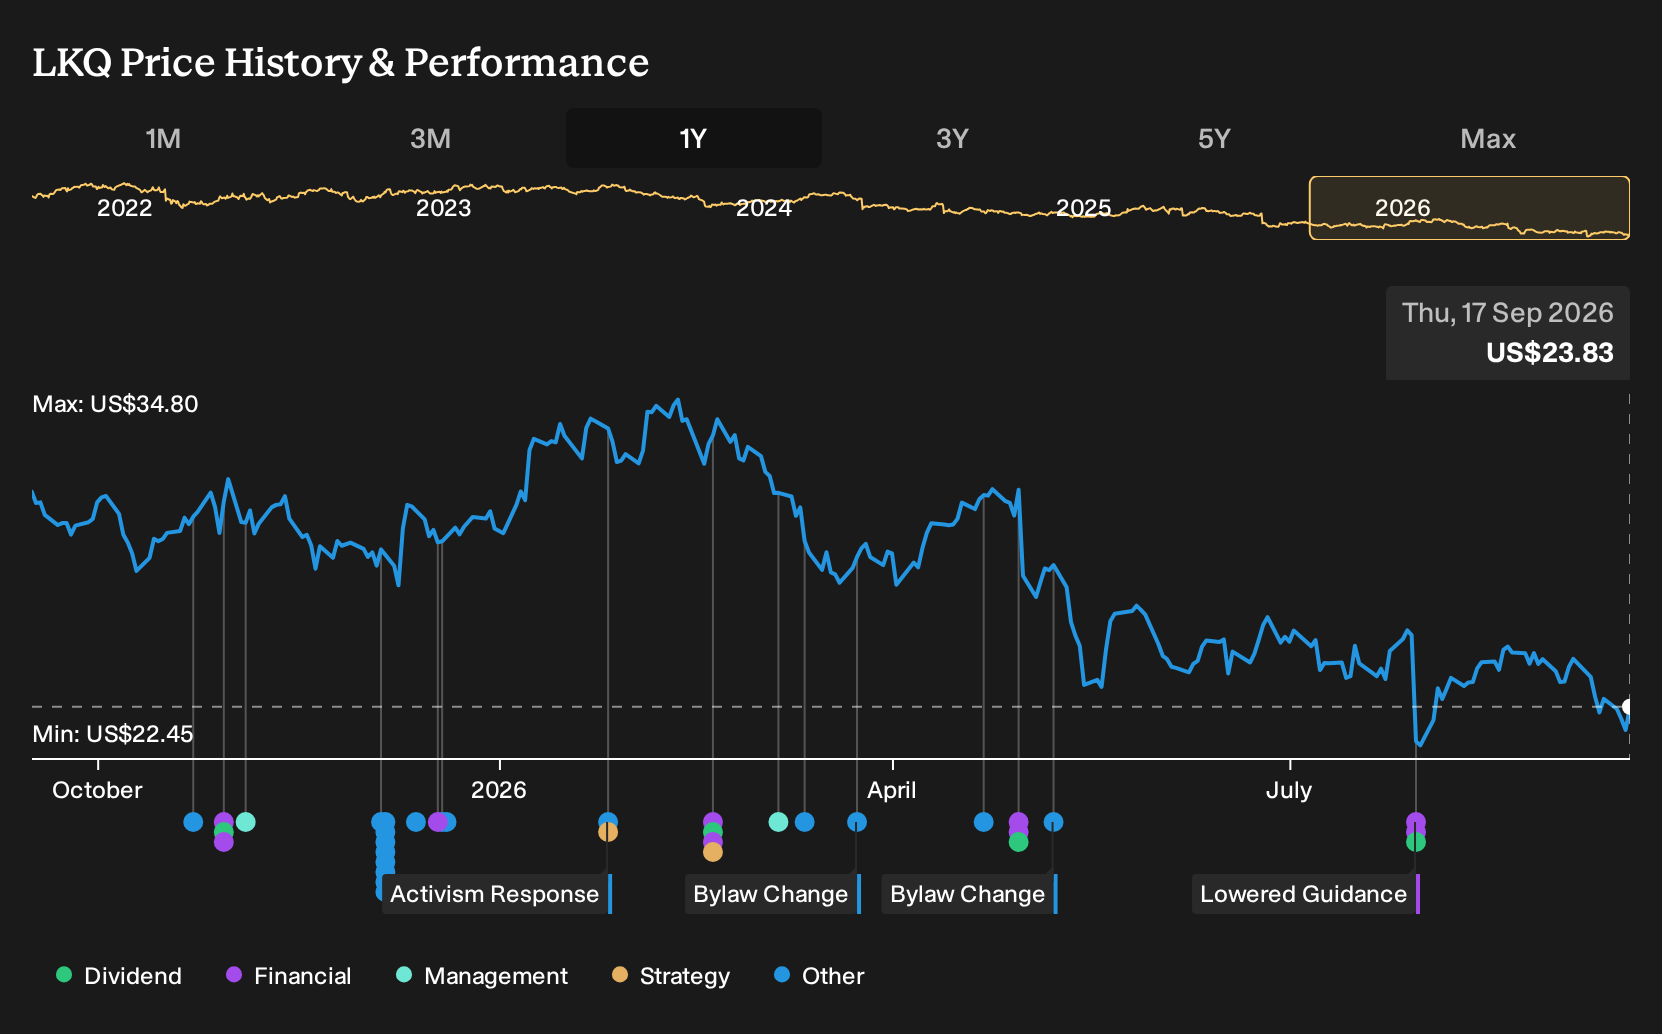Click the LKQ Price History & Performance heading
This screenshot has width=1662, height=1034.
[x=341, y=63]
